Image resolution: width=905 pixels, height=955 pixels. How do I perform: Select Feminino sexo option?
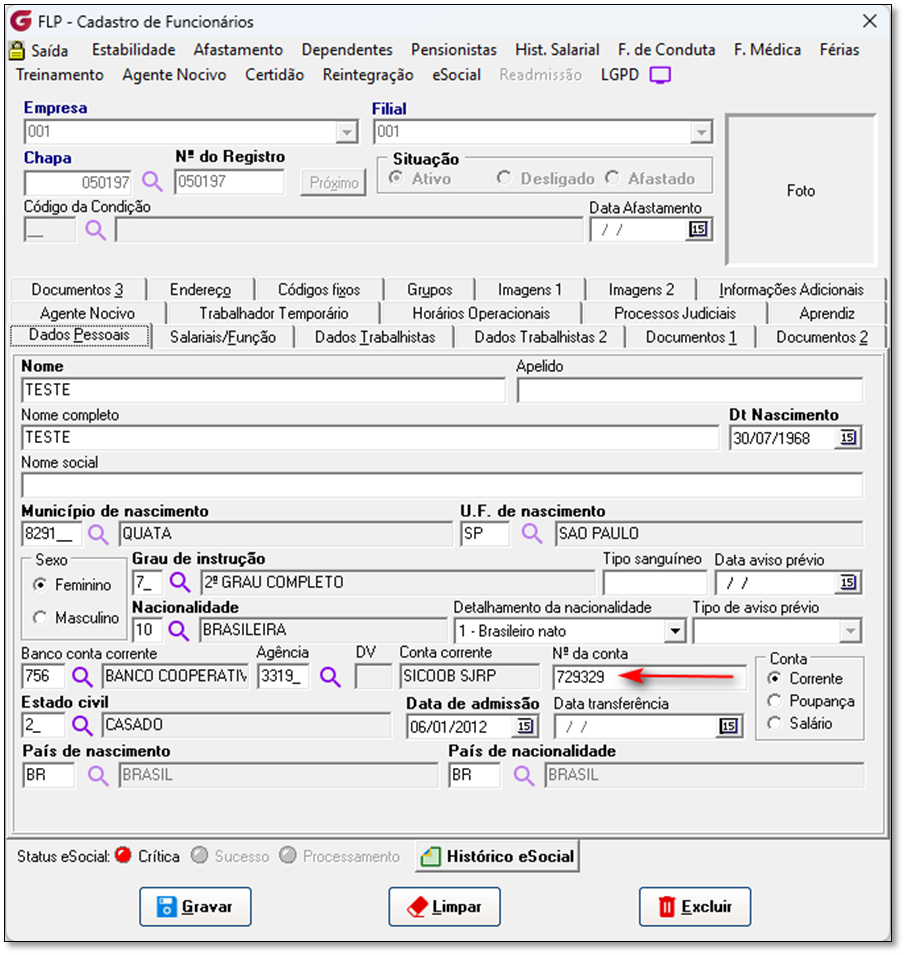click(x=40, y=585)
